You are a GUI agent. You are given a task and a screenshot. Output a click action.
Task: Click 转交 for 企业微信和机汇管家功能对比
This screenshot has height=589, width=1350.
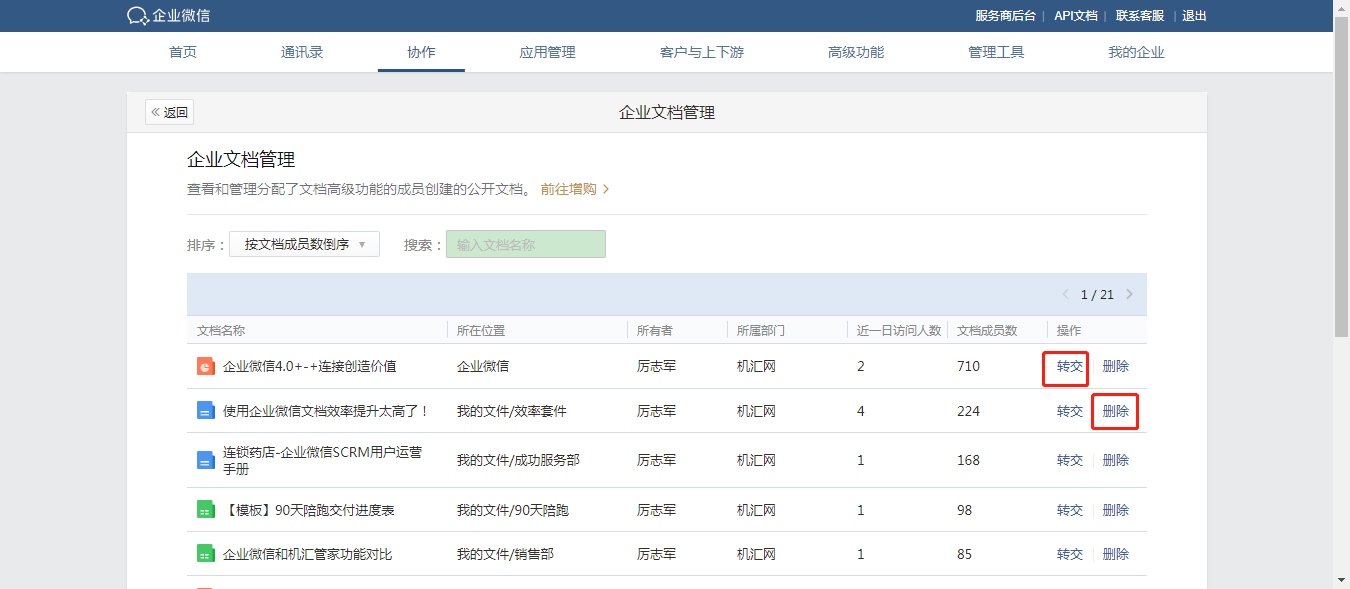click(x=1070, y=554)
